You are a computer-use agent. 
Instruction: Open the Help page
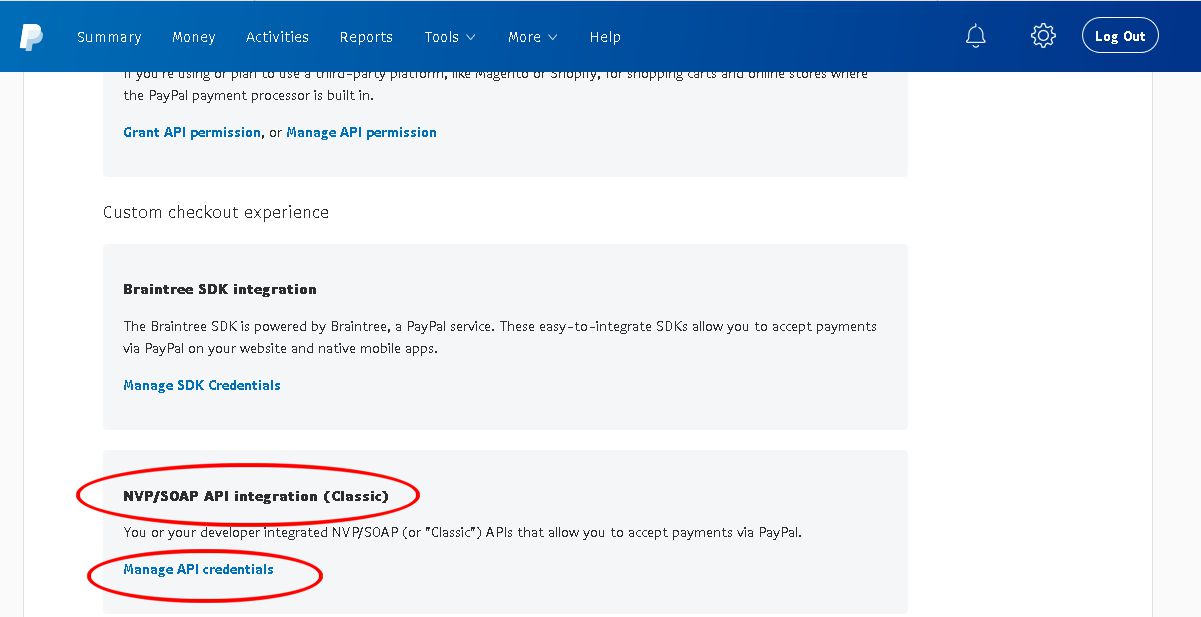click(605, 37)
